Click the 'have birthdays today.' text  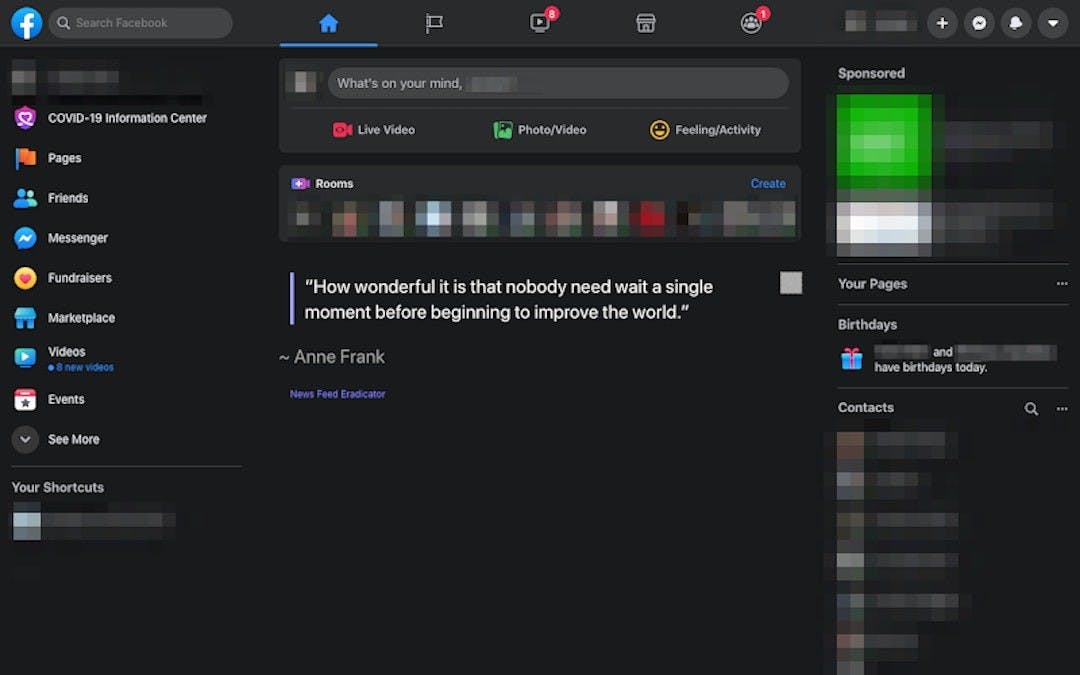click(931, 367)
